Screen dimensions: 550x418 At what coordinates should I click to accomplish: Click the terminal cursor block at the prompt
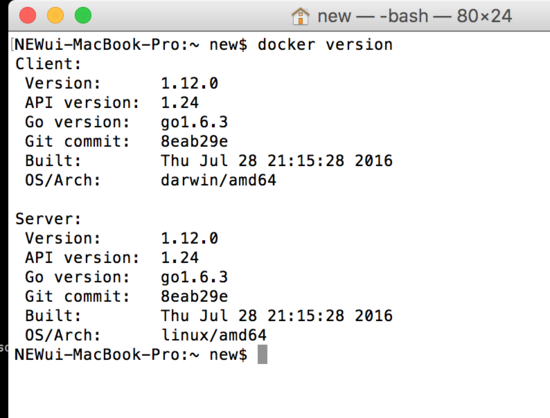[262, 354]
